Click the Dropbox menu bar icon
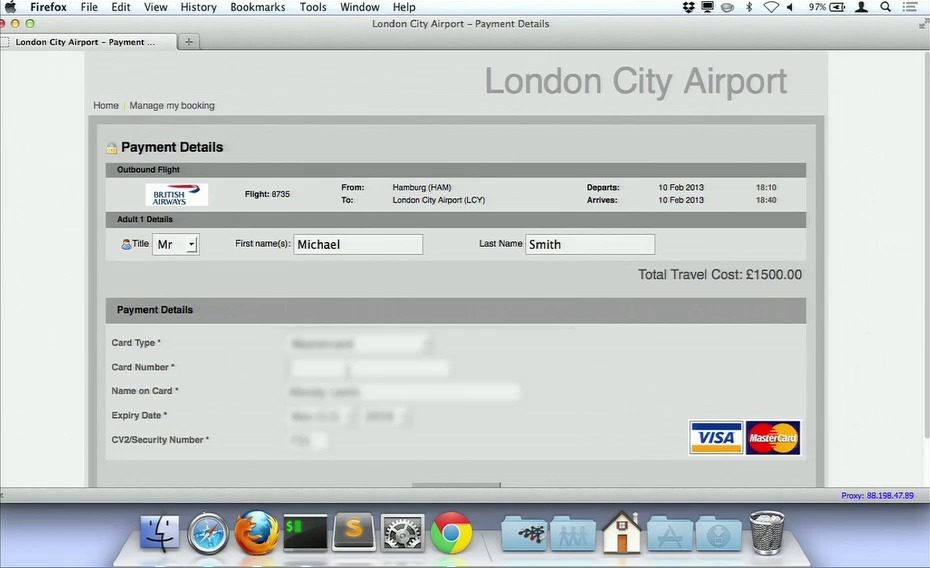 (x=688, y=7)
